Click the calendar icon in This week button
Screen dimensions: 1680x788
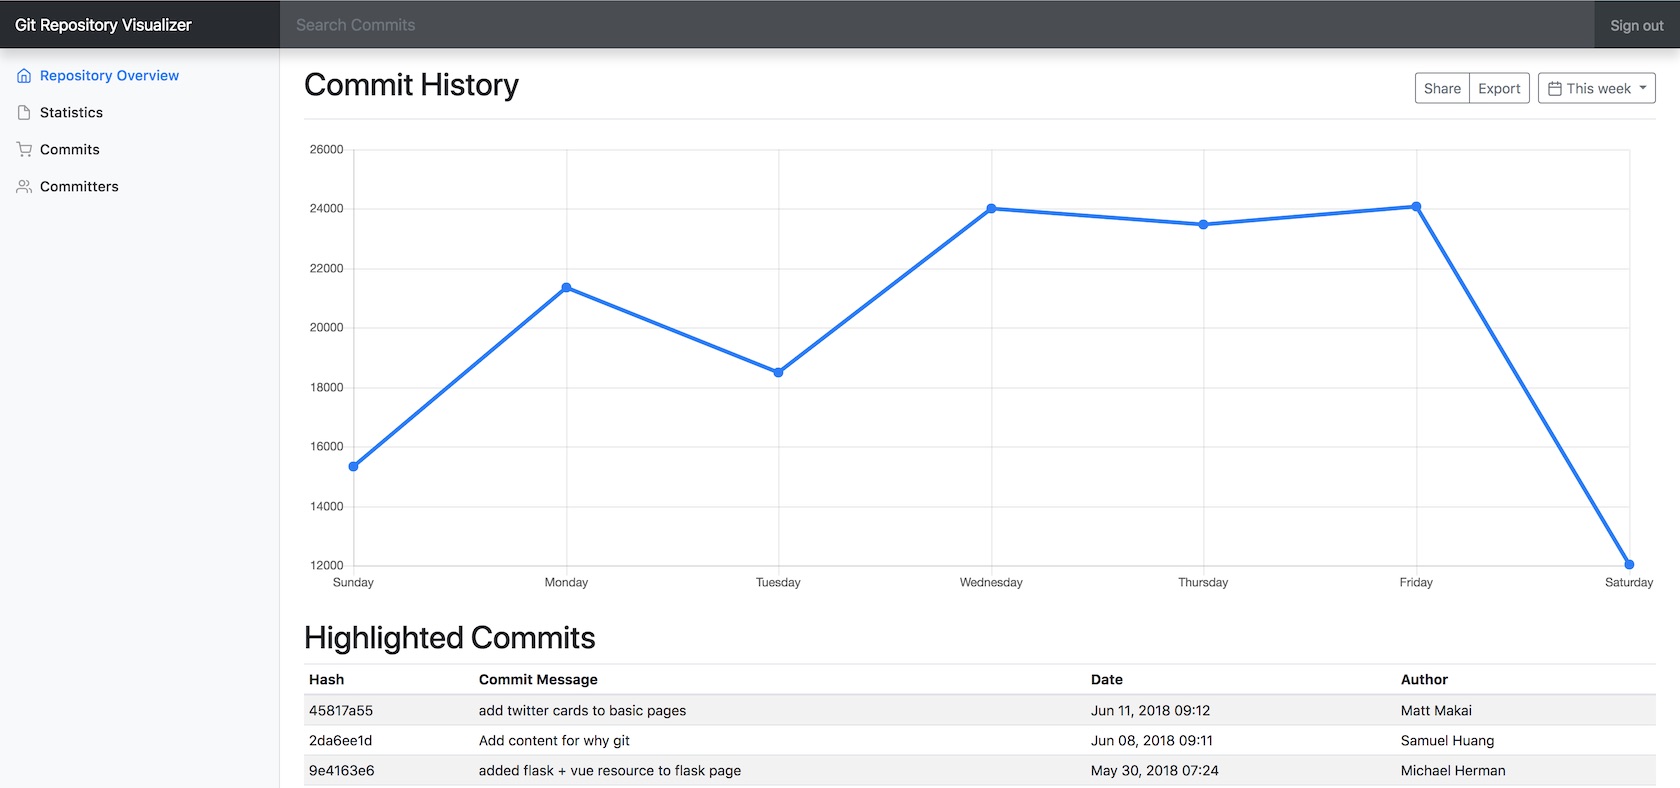click(1555, 89)
